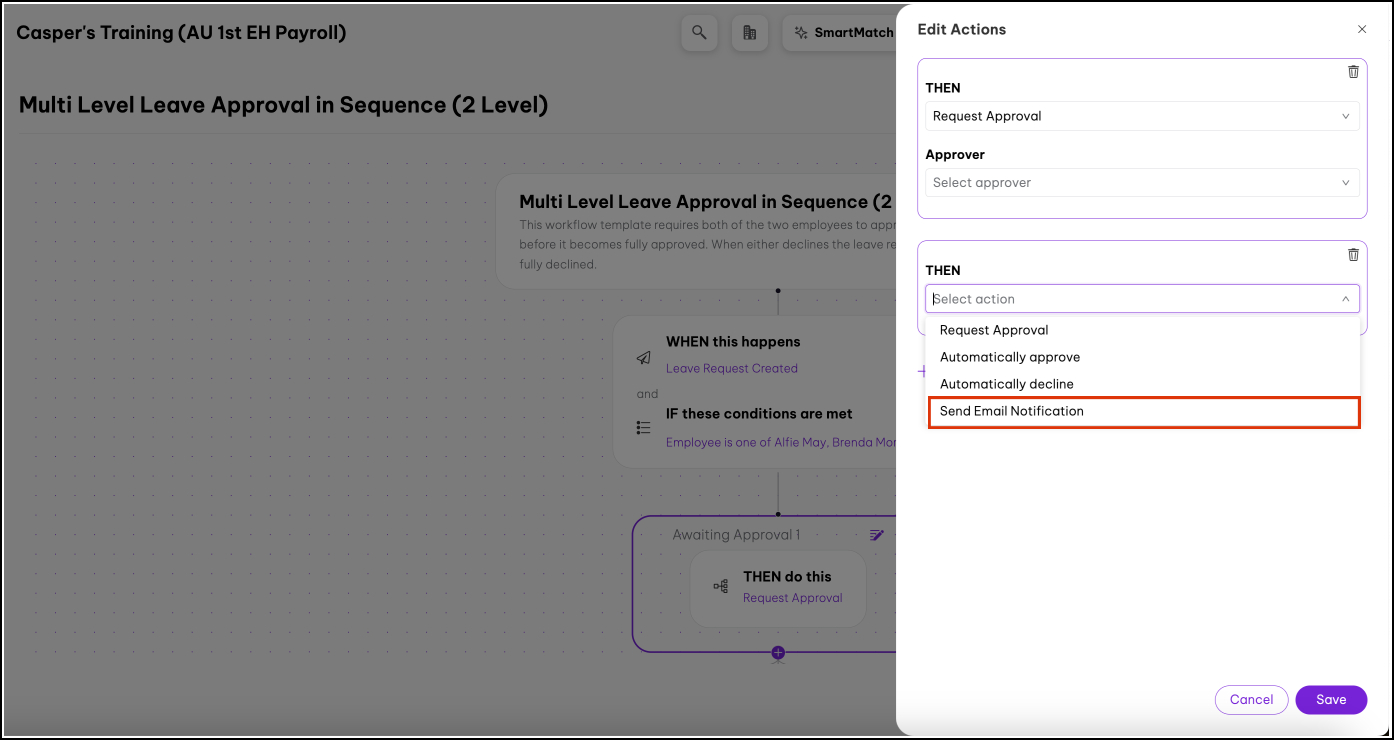Select Automatically decline option
The height and width of the screenshot is (740, 1394).
tap(1006, 384)
